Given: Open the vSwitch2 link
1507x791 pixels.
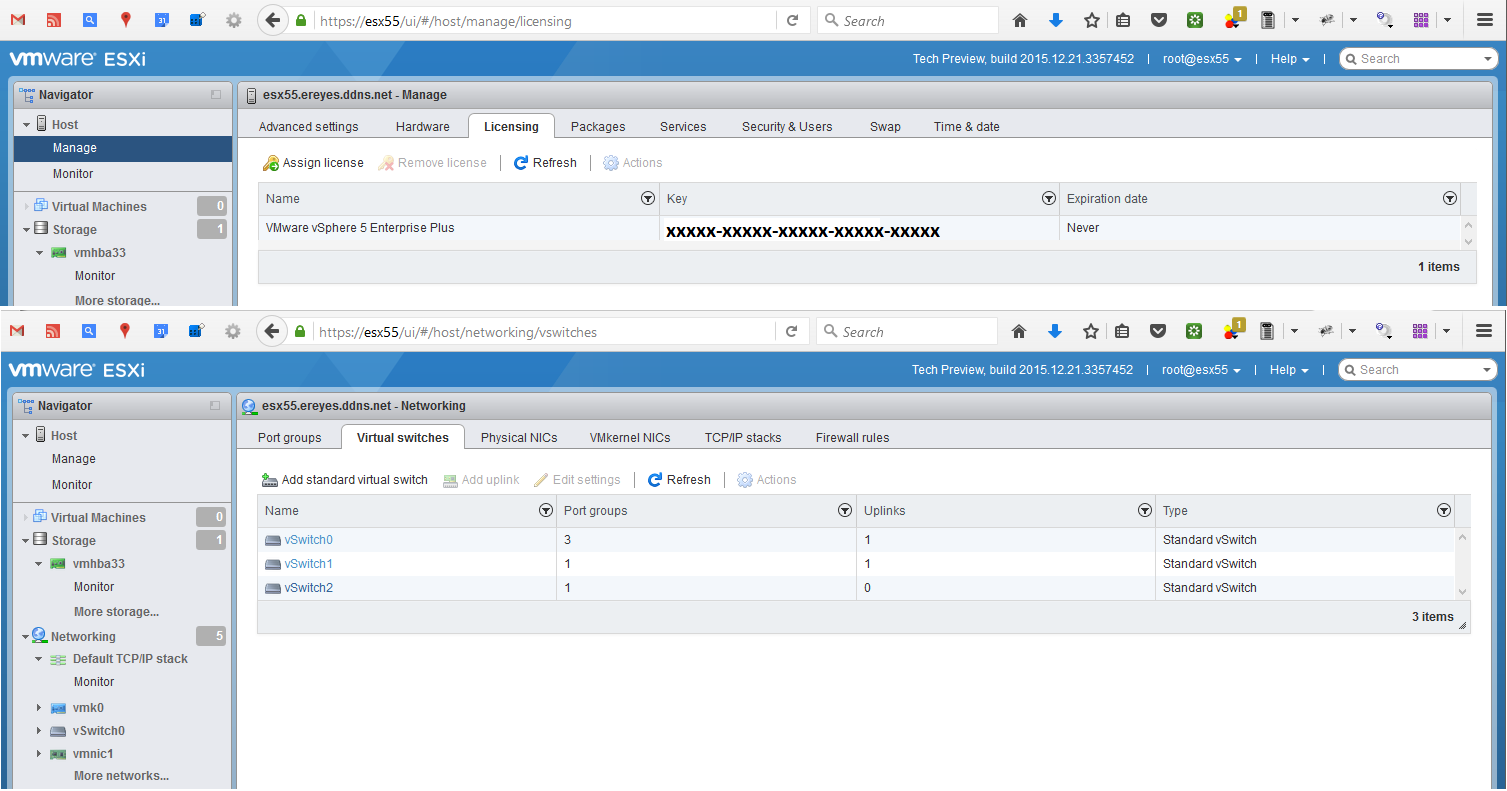Looking at the screenshot, I should pyautogui.click(x=309, y=587).
